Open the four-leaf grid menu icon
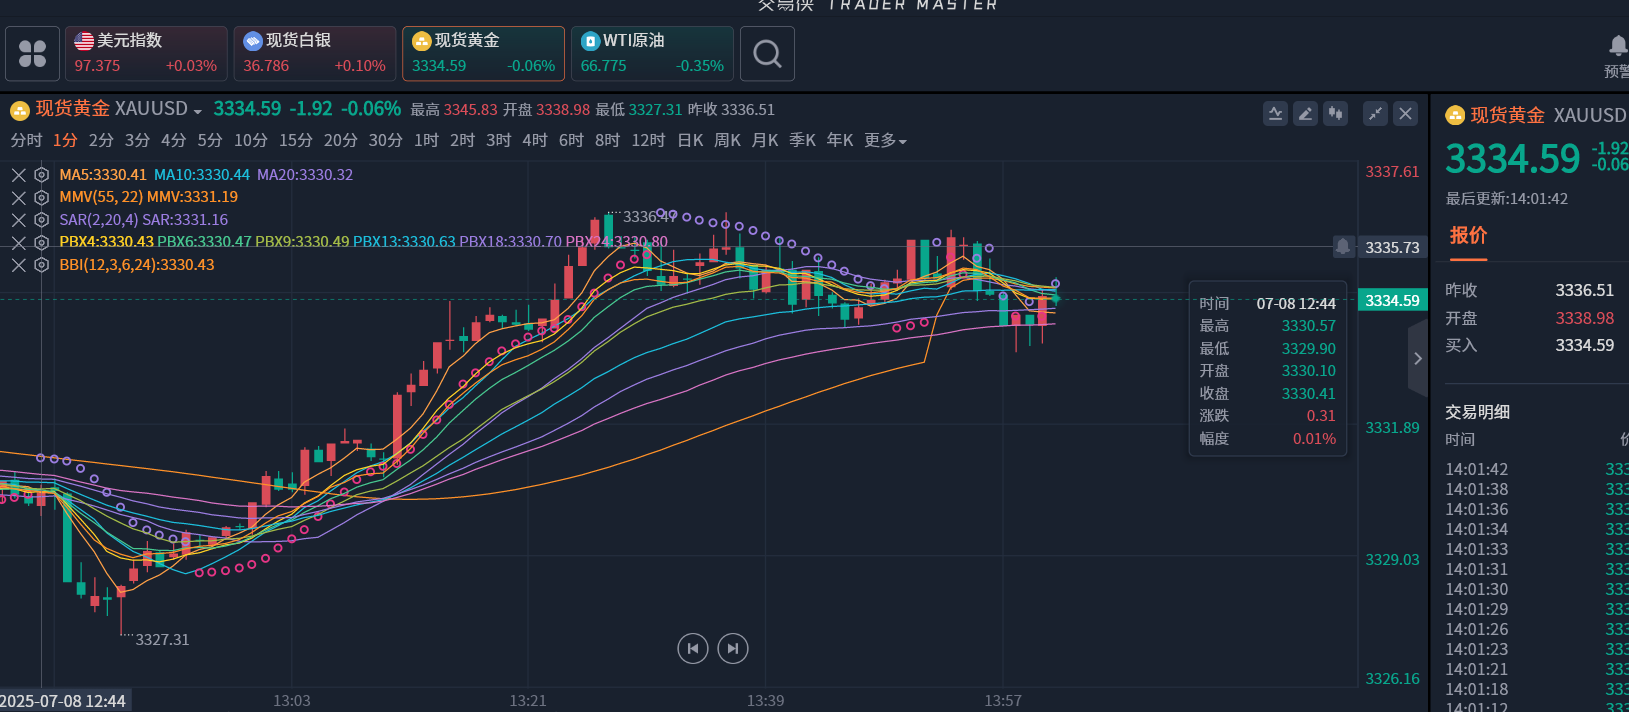 click(x=32, y=53)
